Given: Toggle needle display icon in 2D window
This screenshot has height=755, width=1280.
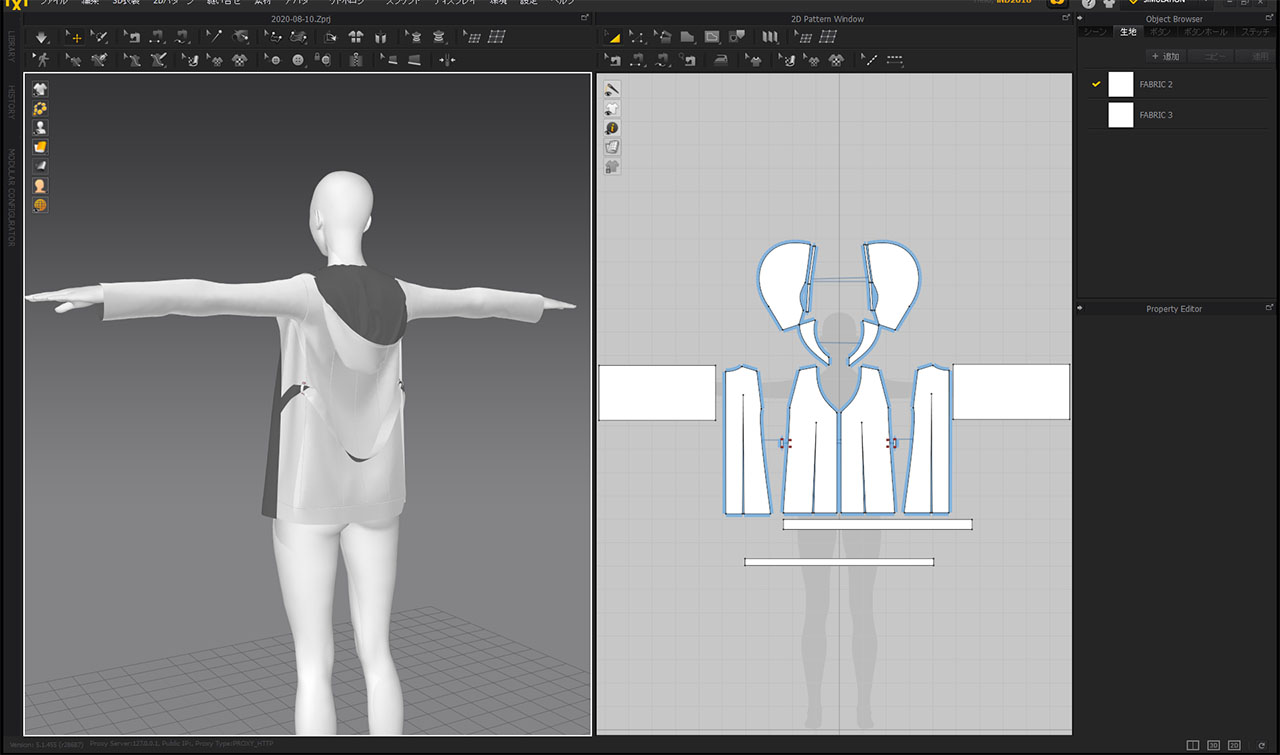Looking at the screenshot, I should pos(612,89).
